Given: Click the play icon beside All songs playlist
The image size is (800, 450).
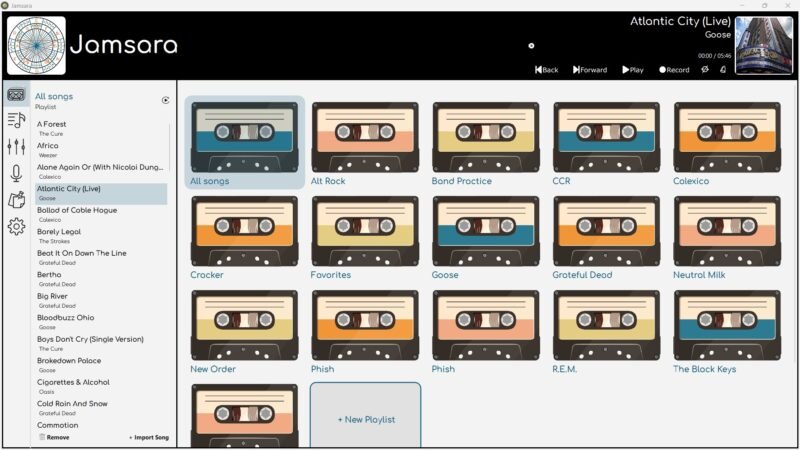Looking at the screenshot, I should (x=165, y=100).
